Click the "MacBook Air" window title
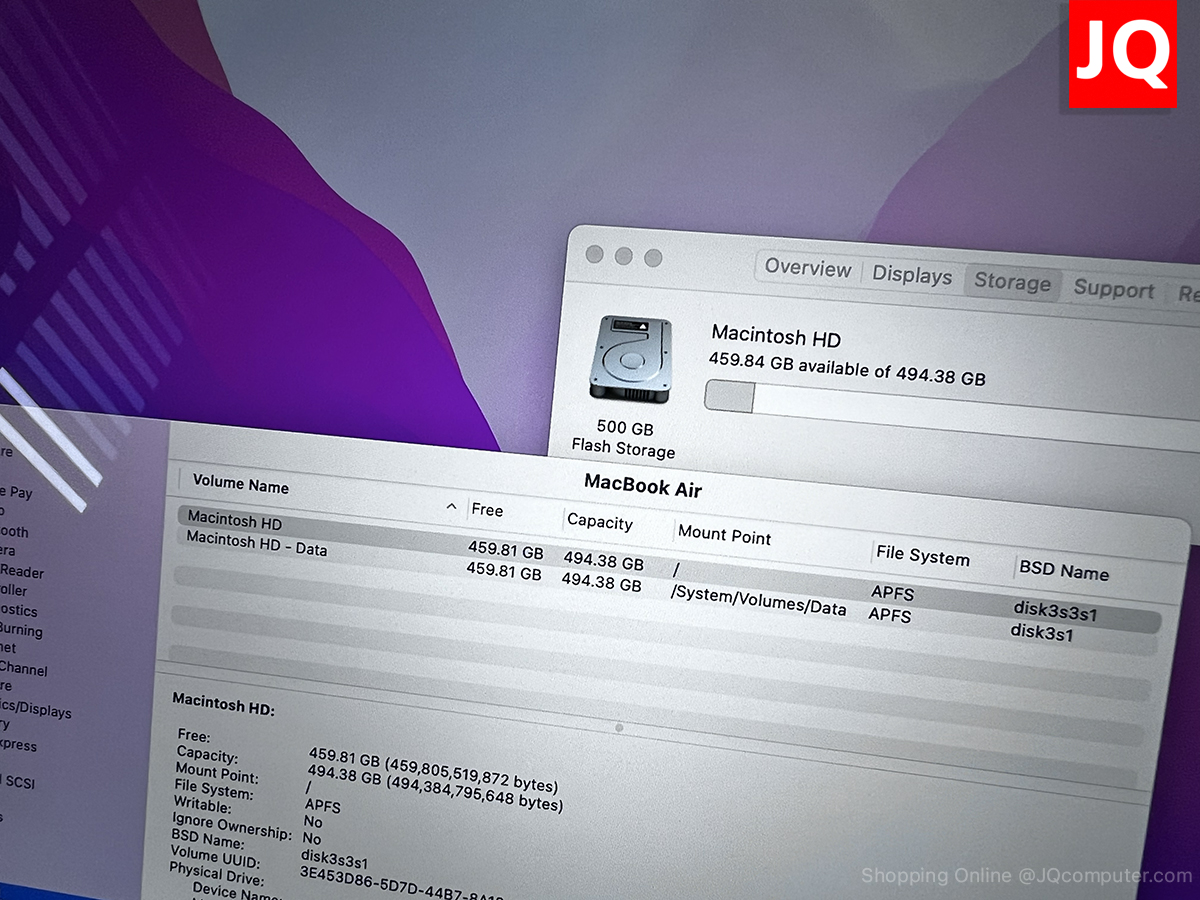 click(643, 485)
